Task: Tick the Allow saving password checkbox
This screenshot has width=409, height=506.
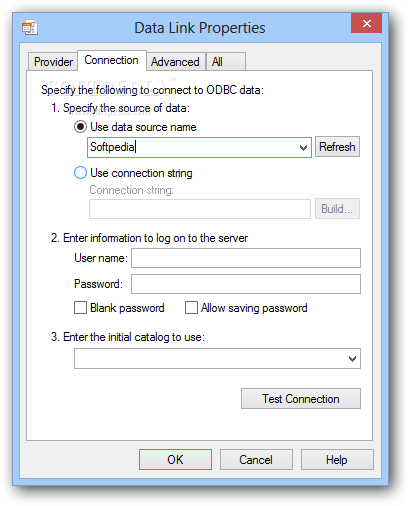Action: click(191, 308)
